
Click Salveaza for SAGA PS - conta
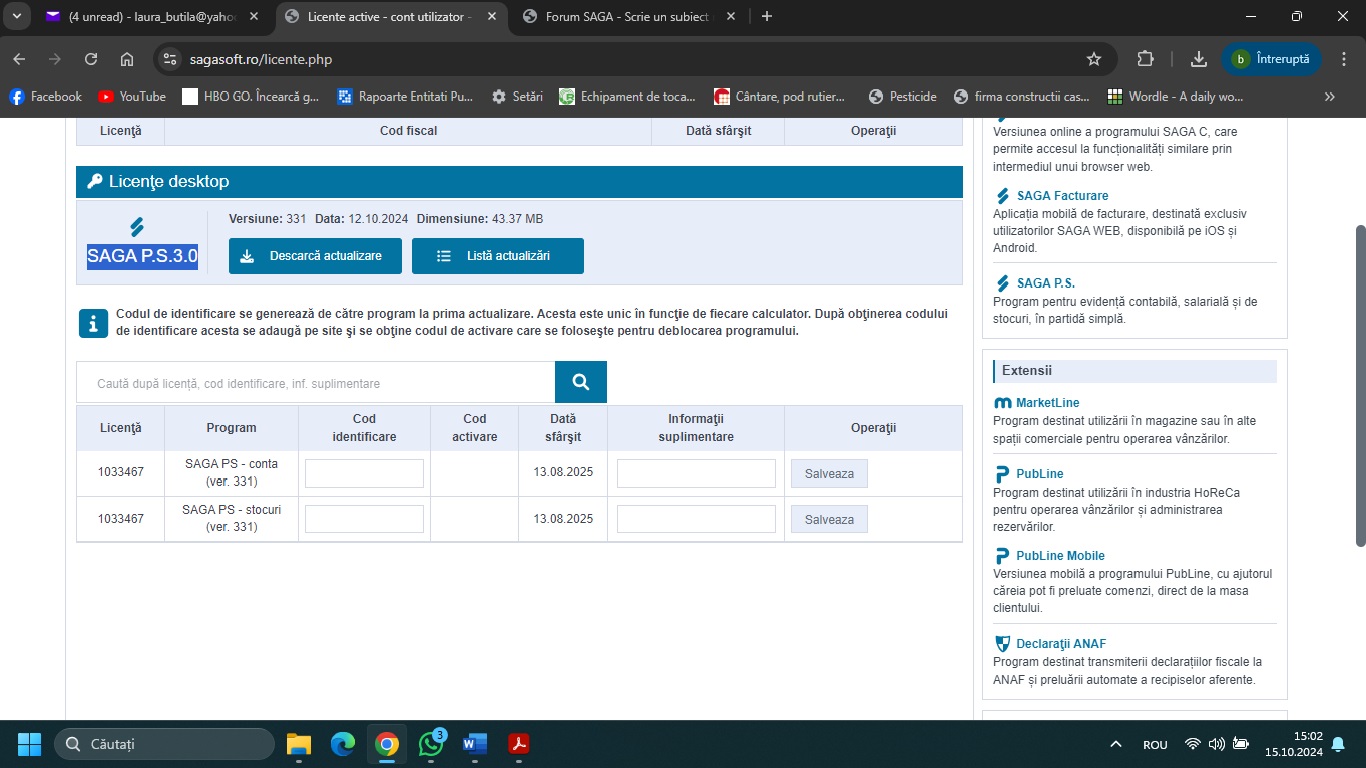(829, 474)
